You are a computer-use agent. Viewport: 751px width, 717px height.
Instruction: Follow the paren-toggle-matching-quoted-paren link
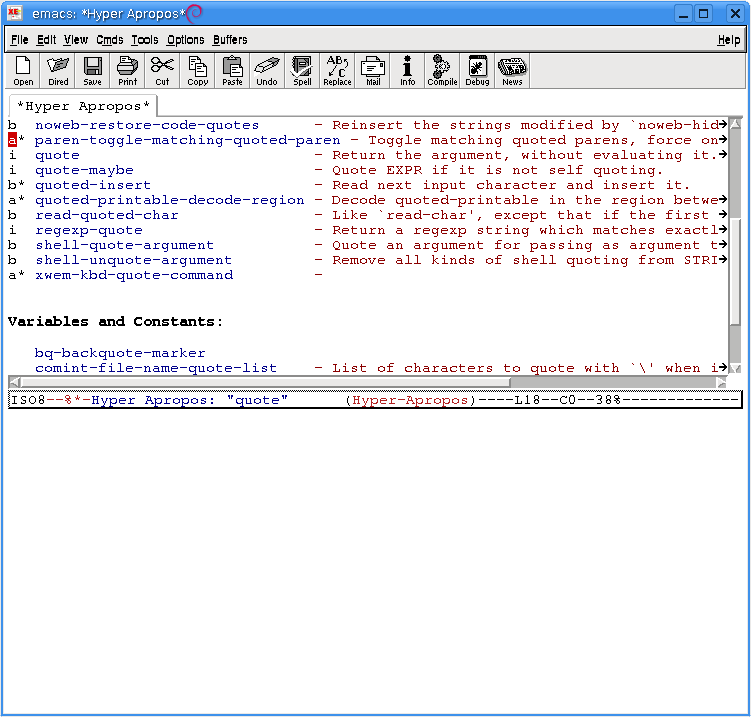pos(187,140)
